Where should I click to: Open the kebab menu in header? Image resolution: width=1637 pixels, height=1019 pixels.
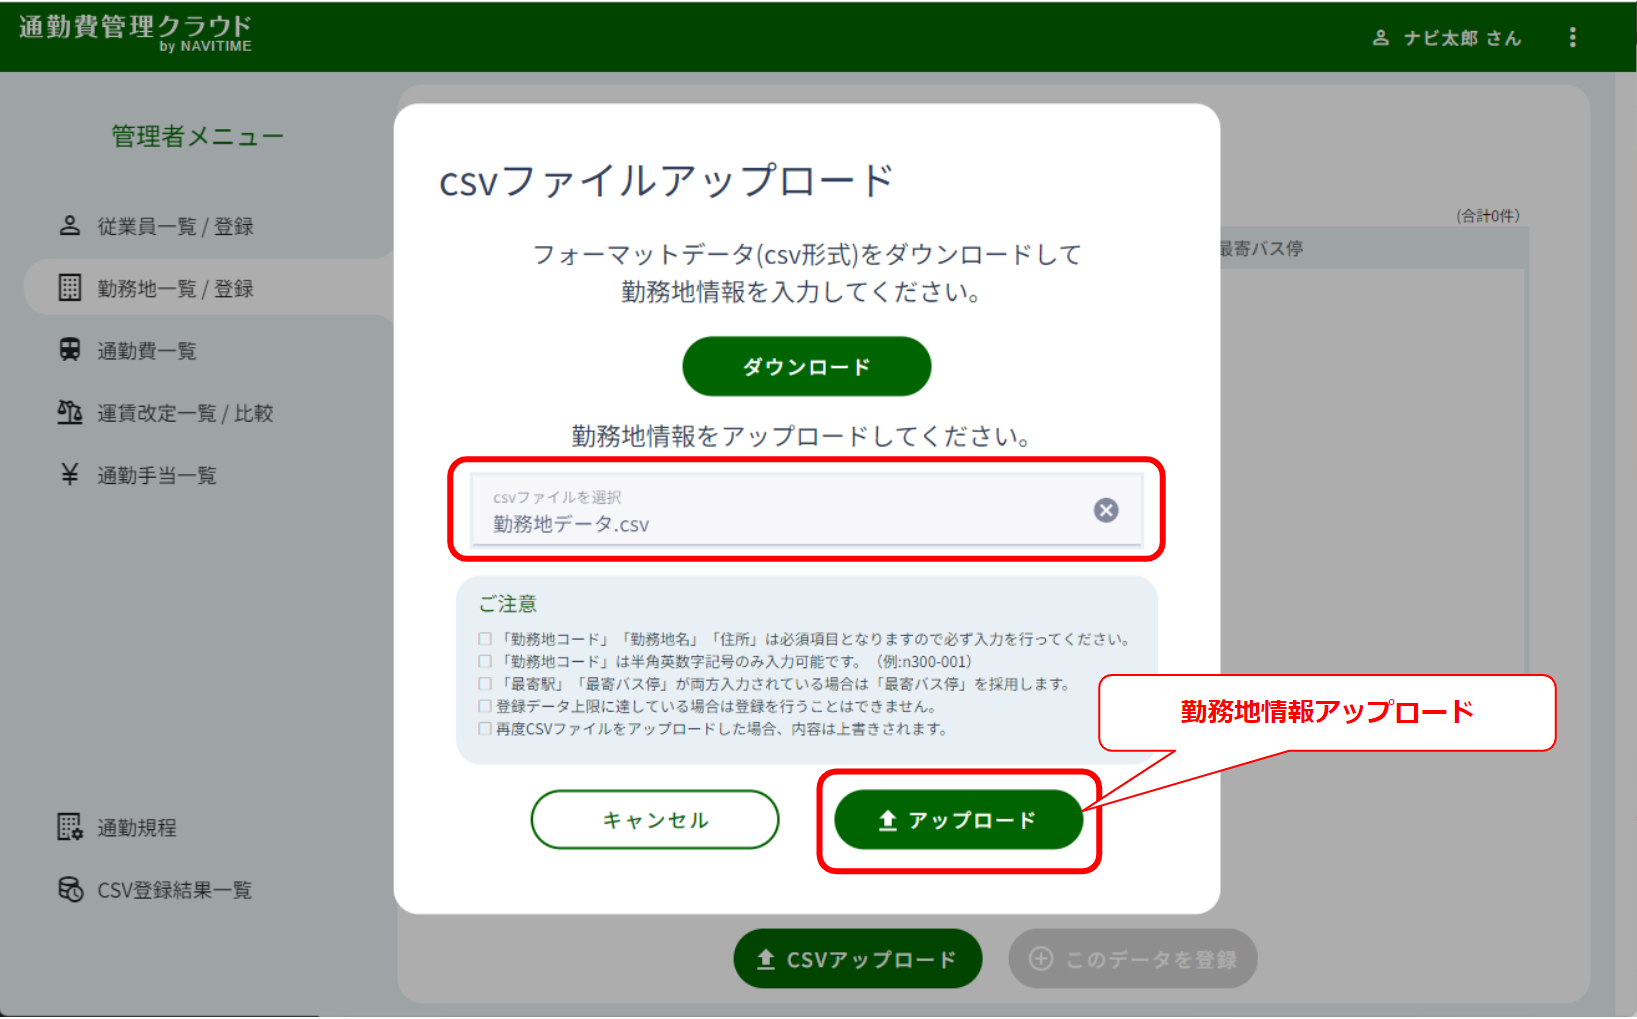coord(1572,37)
